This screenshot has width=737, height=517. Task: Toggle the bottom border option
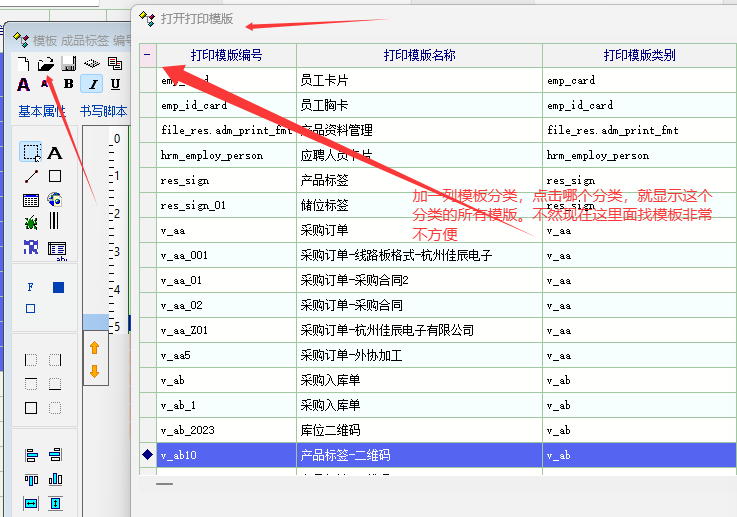[x=55, y=384]
